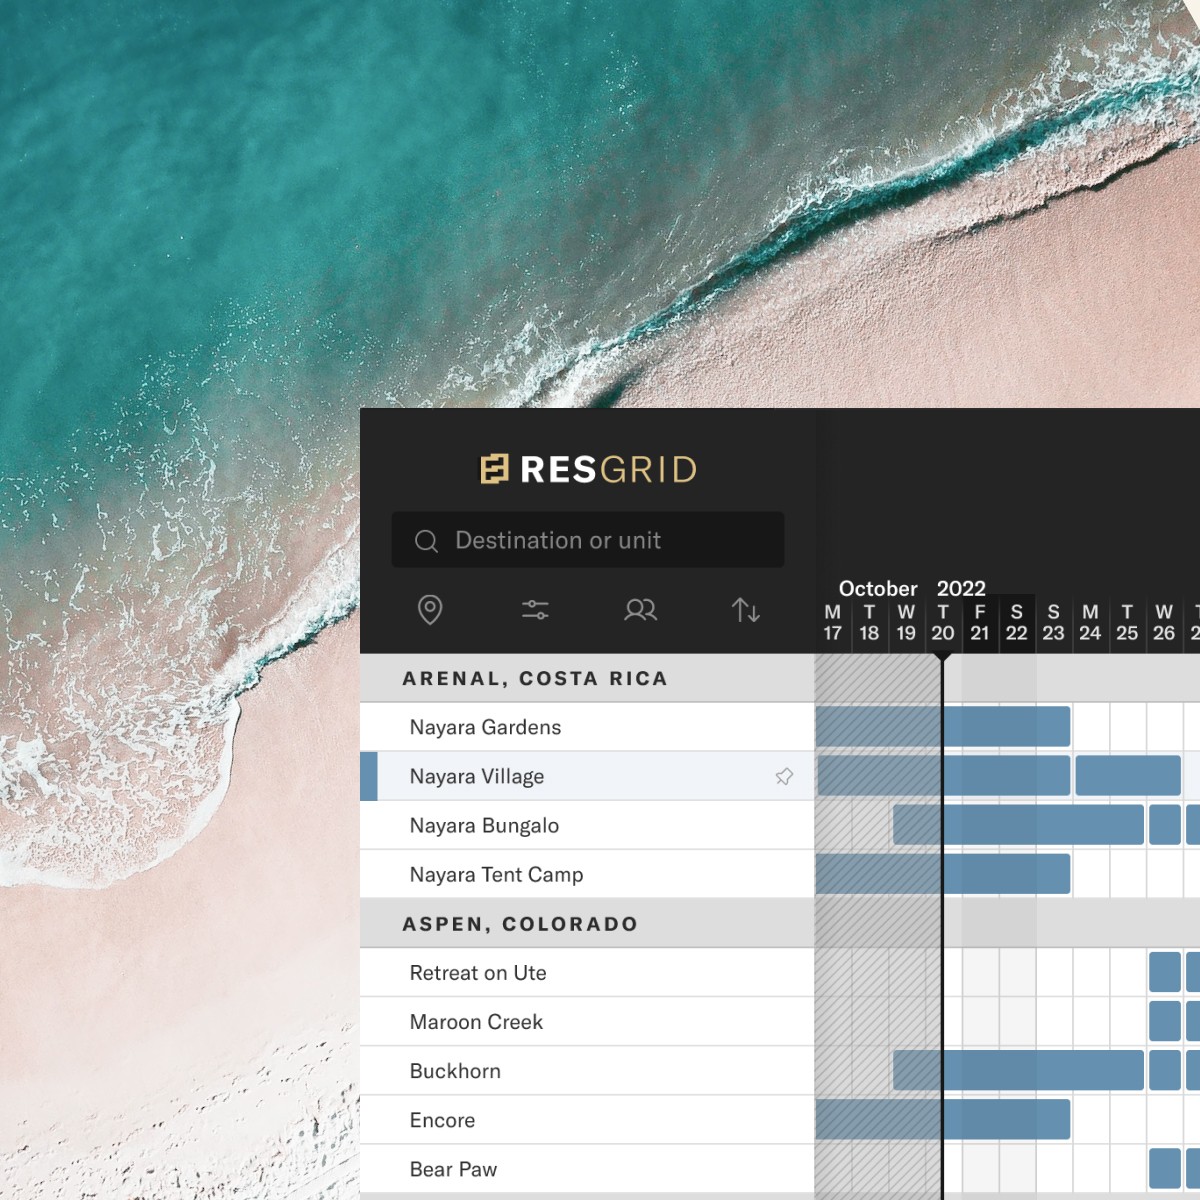Select the Bear Paw row
The width and height of the screenshot is (1200, 1200).
click(587, 1168)
